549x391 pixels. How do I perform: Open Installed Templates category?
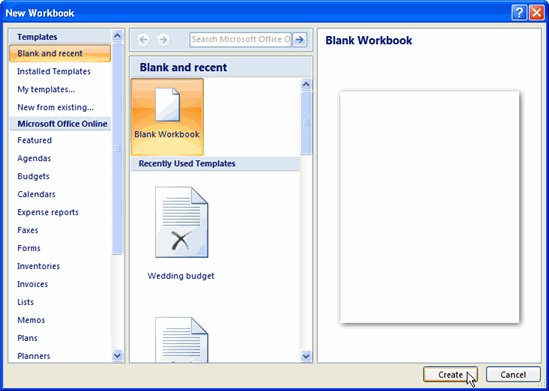(x=54, y=71)
